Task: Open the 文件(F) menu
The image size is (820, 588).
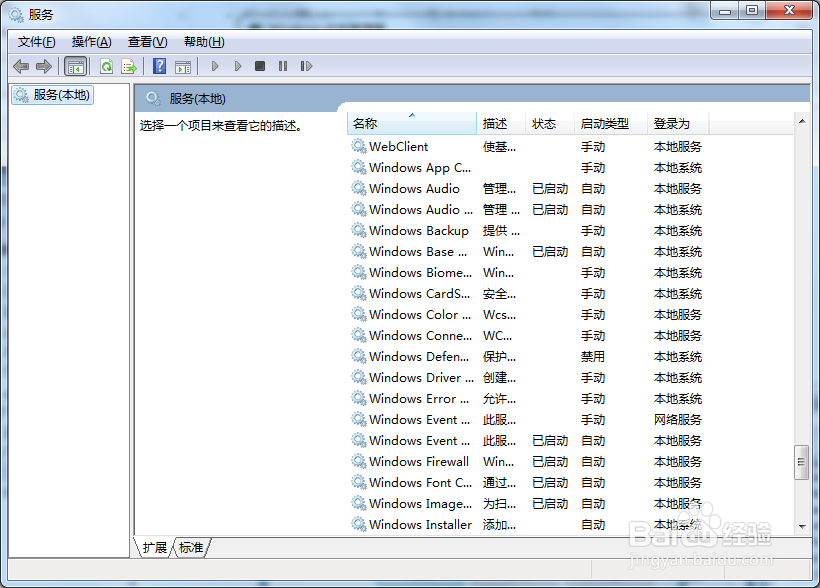Action: pos(37,42)
